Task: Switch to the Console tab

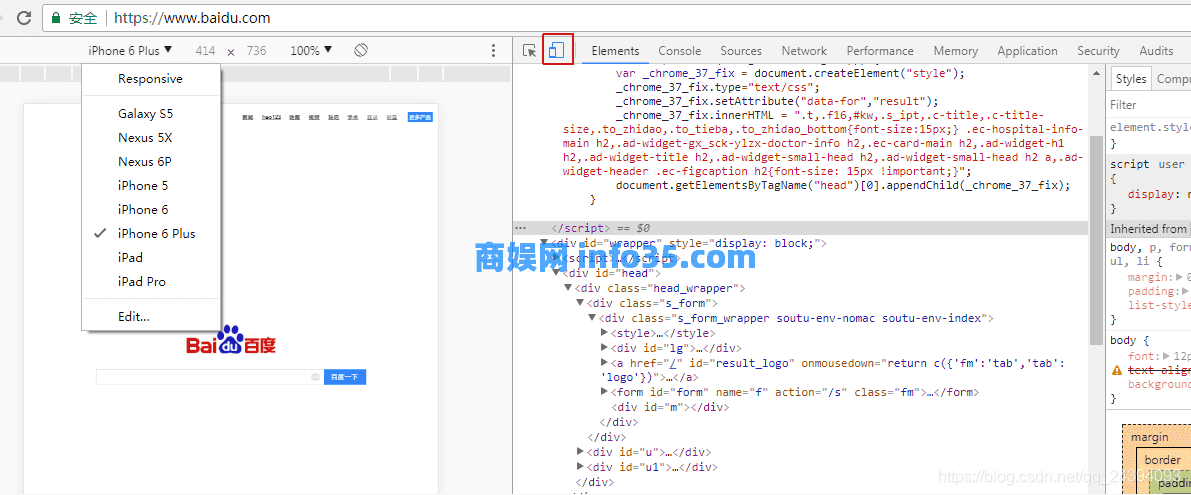Action: [680, 51]
